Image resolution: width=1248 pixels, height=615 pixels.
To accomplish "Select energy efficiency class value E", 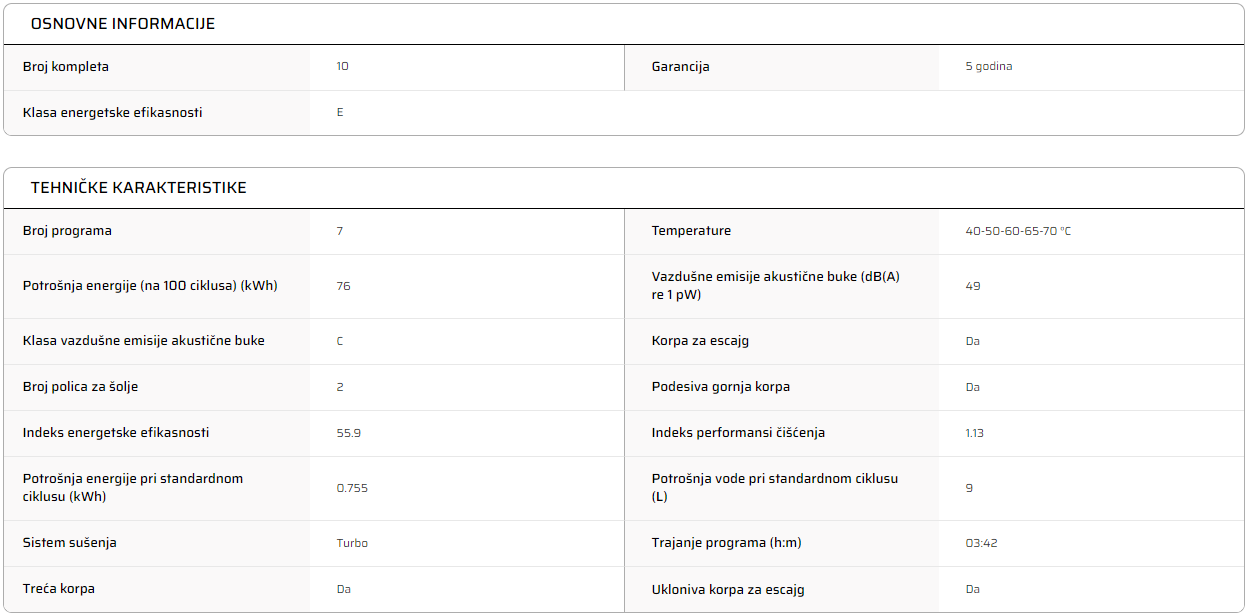I will pyautogui.click(x=340, y=113).
